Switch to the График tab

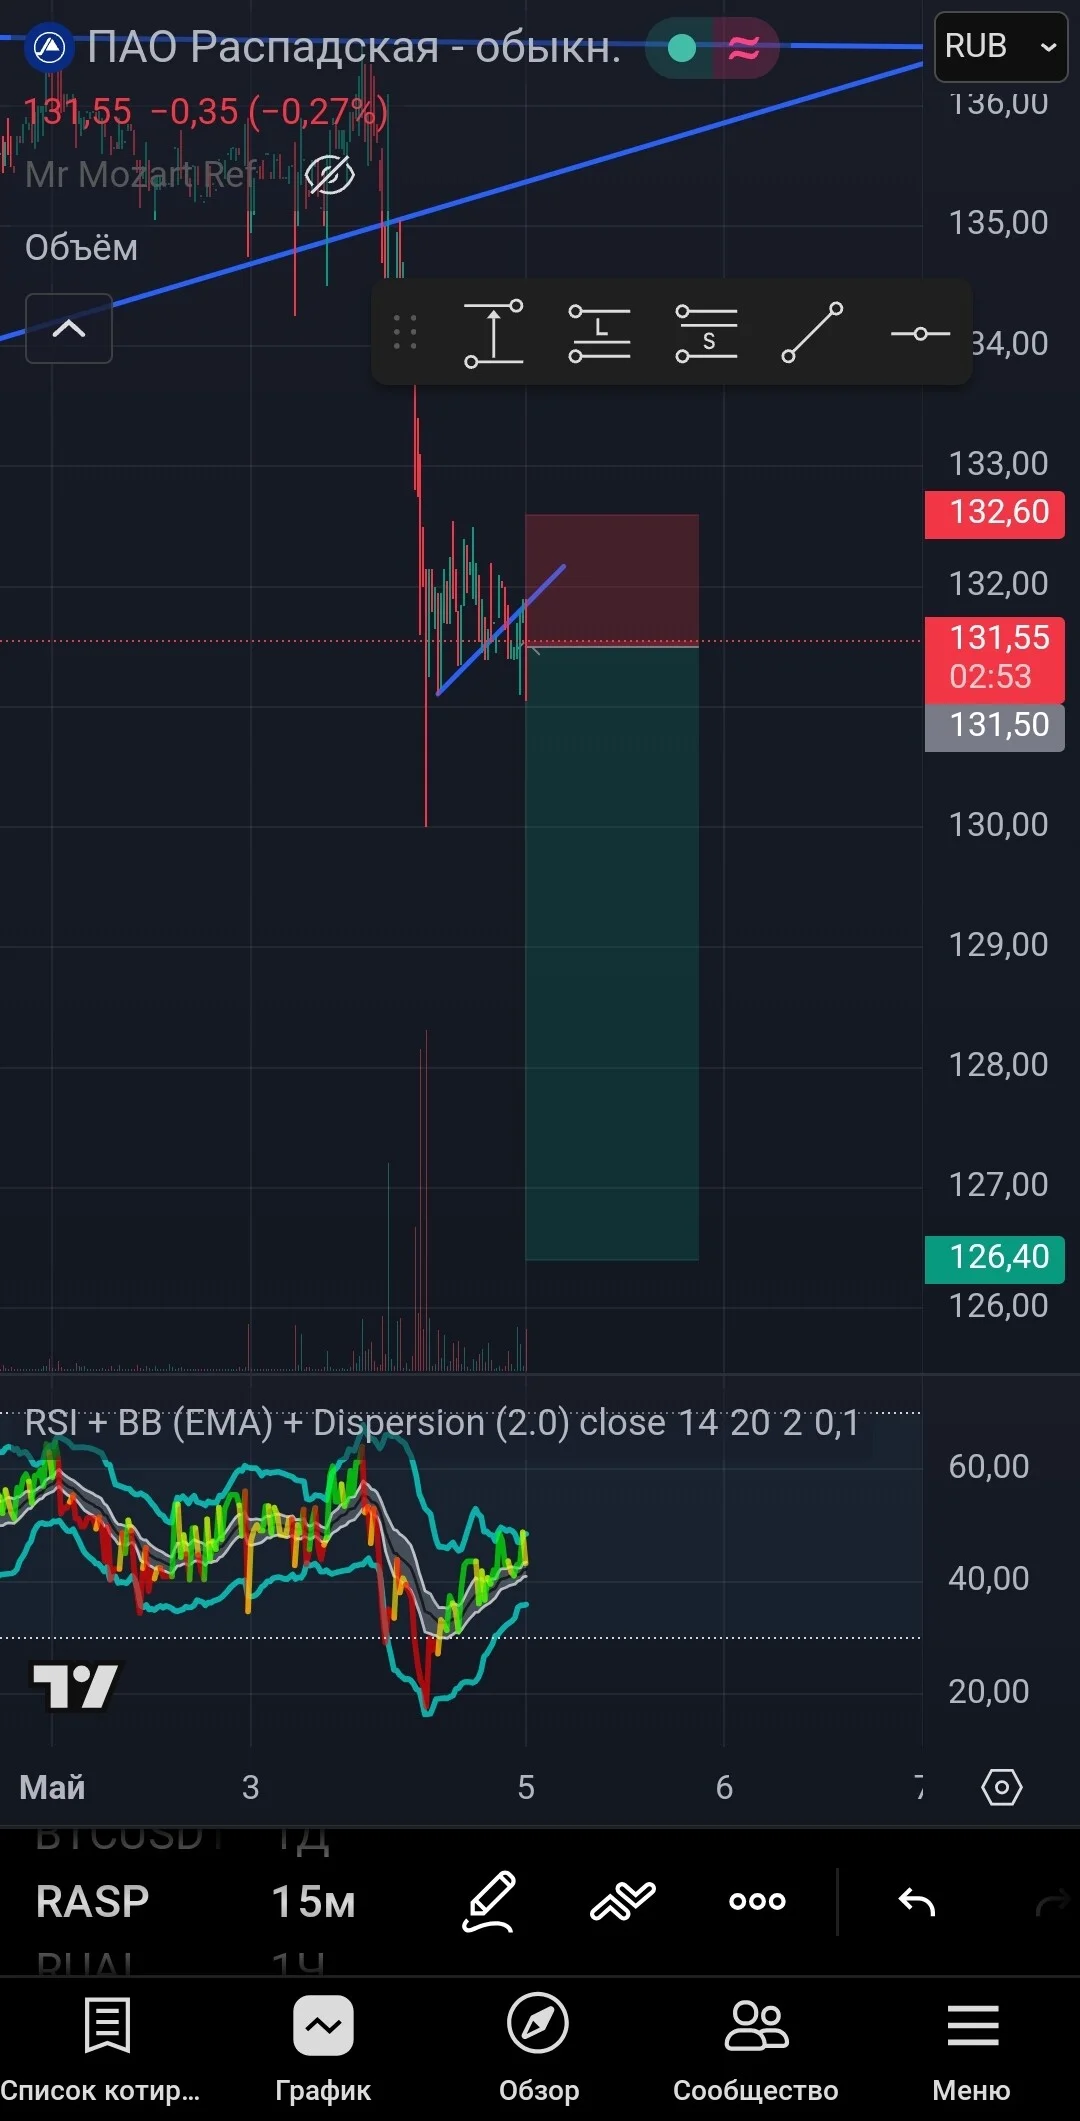(323, 2050)
